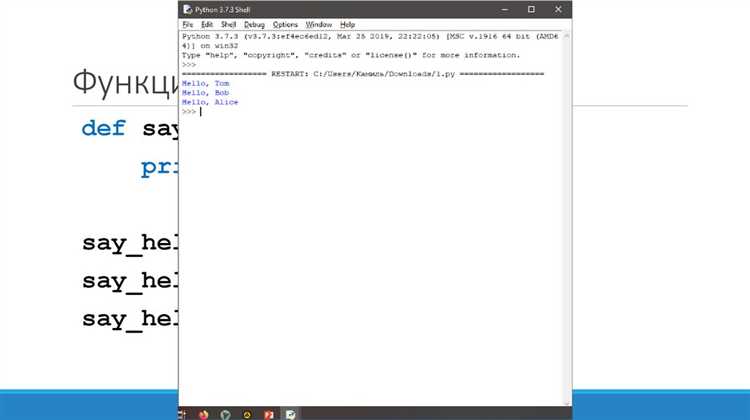This screenshot has width=750, height=420.
Task: Click the 'Hello, Alice' output line
Action: [x=210, y=102]
